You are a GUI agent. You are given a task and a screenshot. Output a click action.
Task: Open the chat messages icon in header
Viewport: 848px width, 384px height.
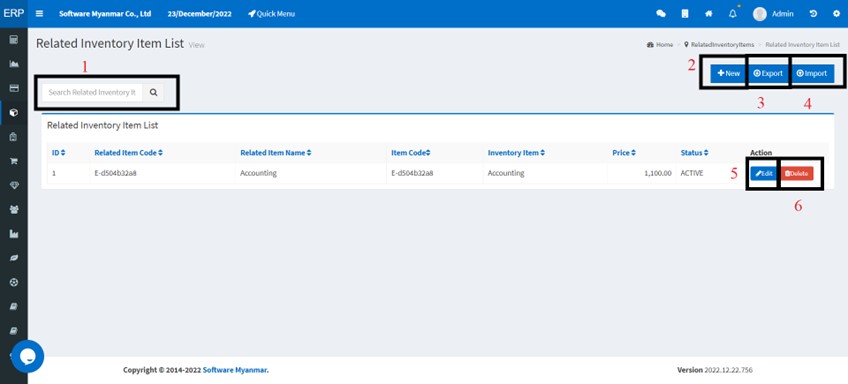[x=661, y=14]
